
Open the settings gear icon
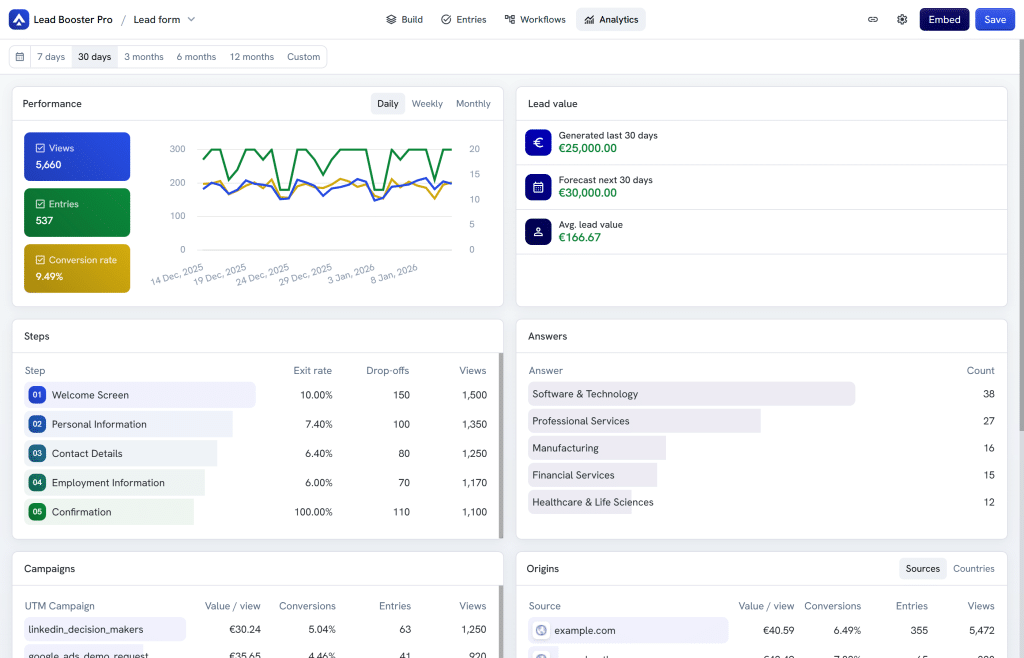pyautogui.click(x=902, y=20)
